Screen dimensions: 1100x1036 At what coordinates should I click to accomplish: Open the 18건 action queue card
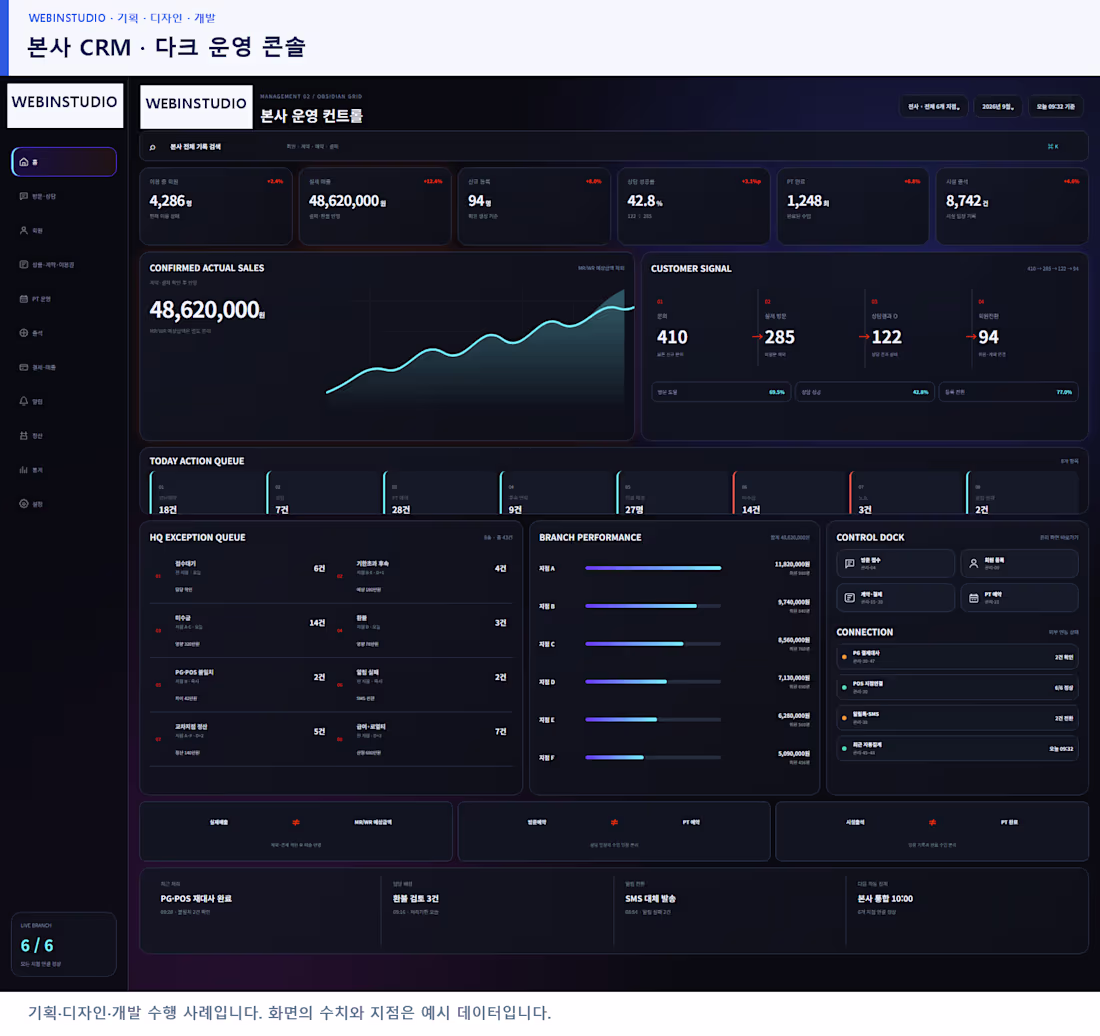pos(206,493)
